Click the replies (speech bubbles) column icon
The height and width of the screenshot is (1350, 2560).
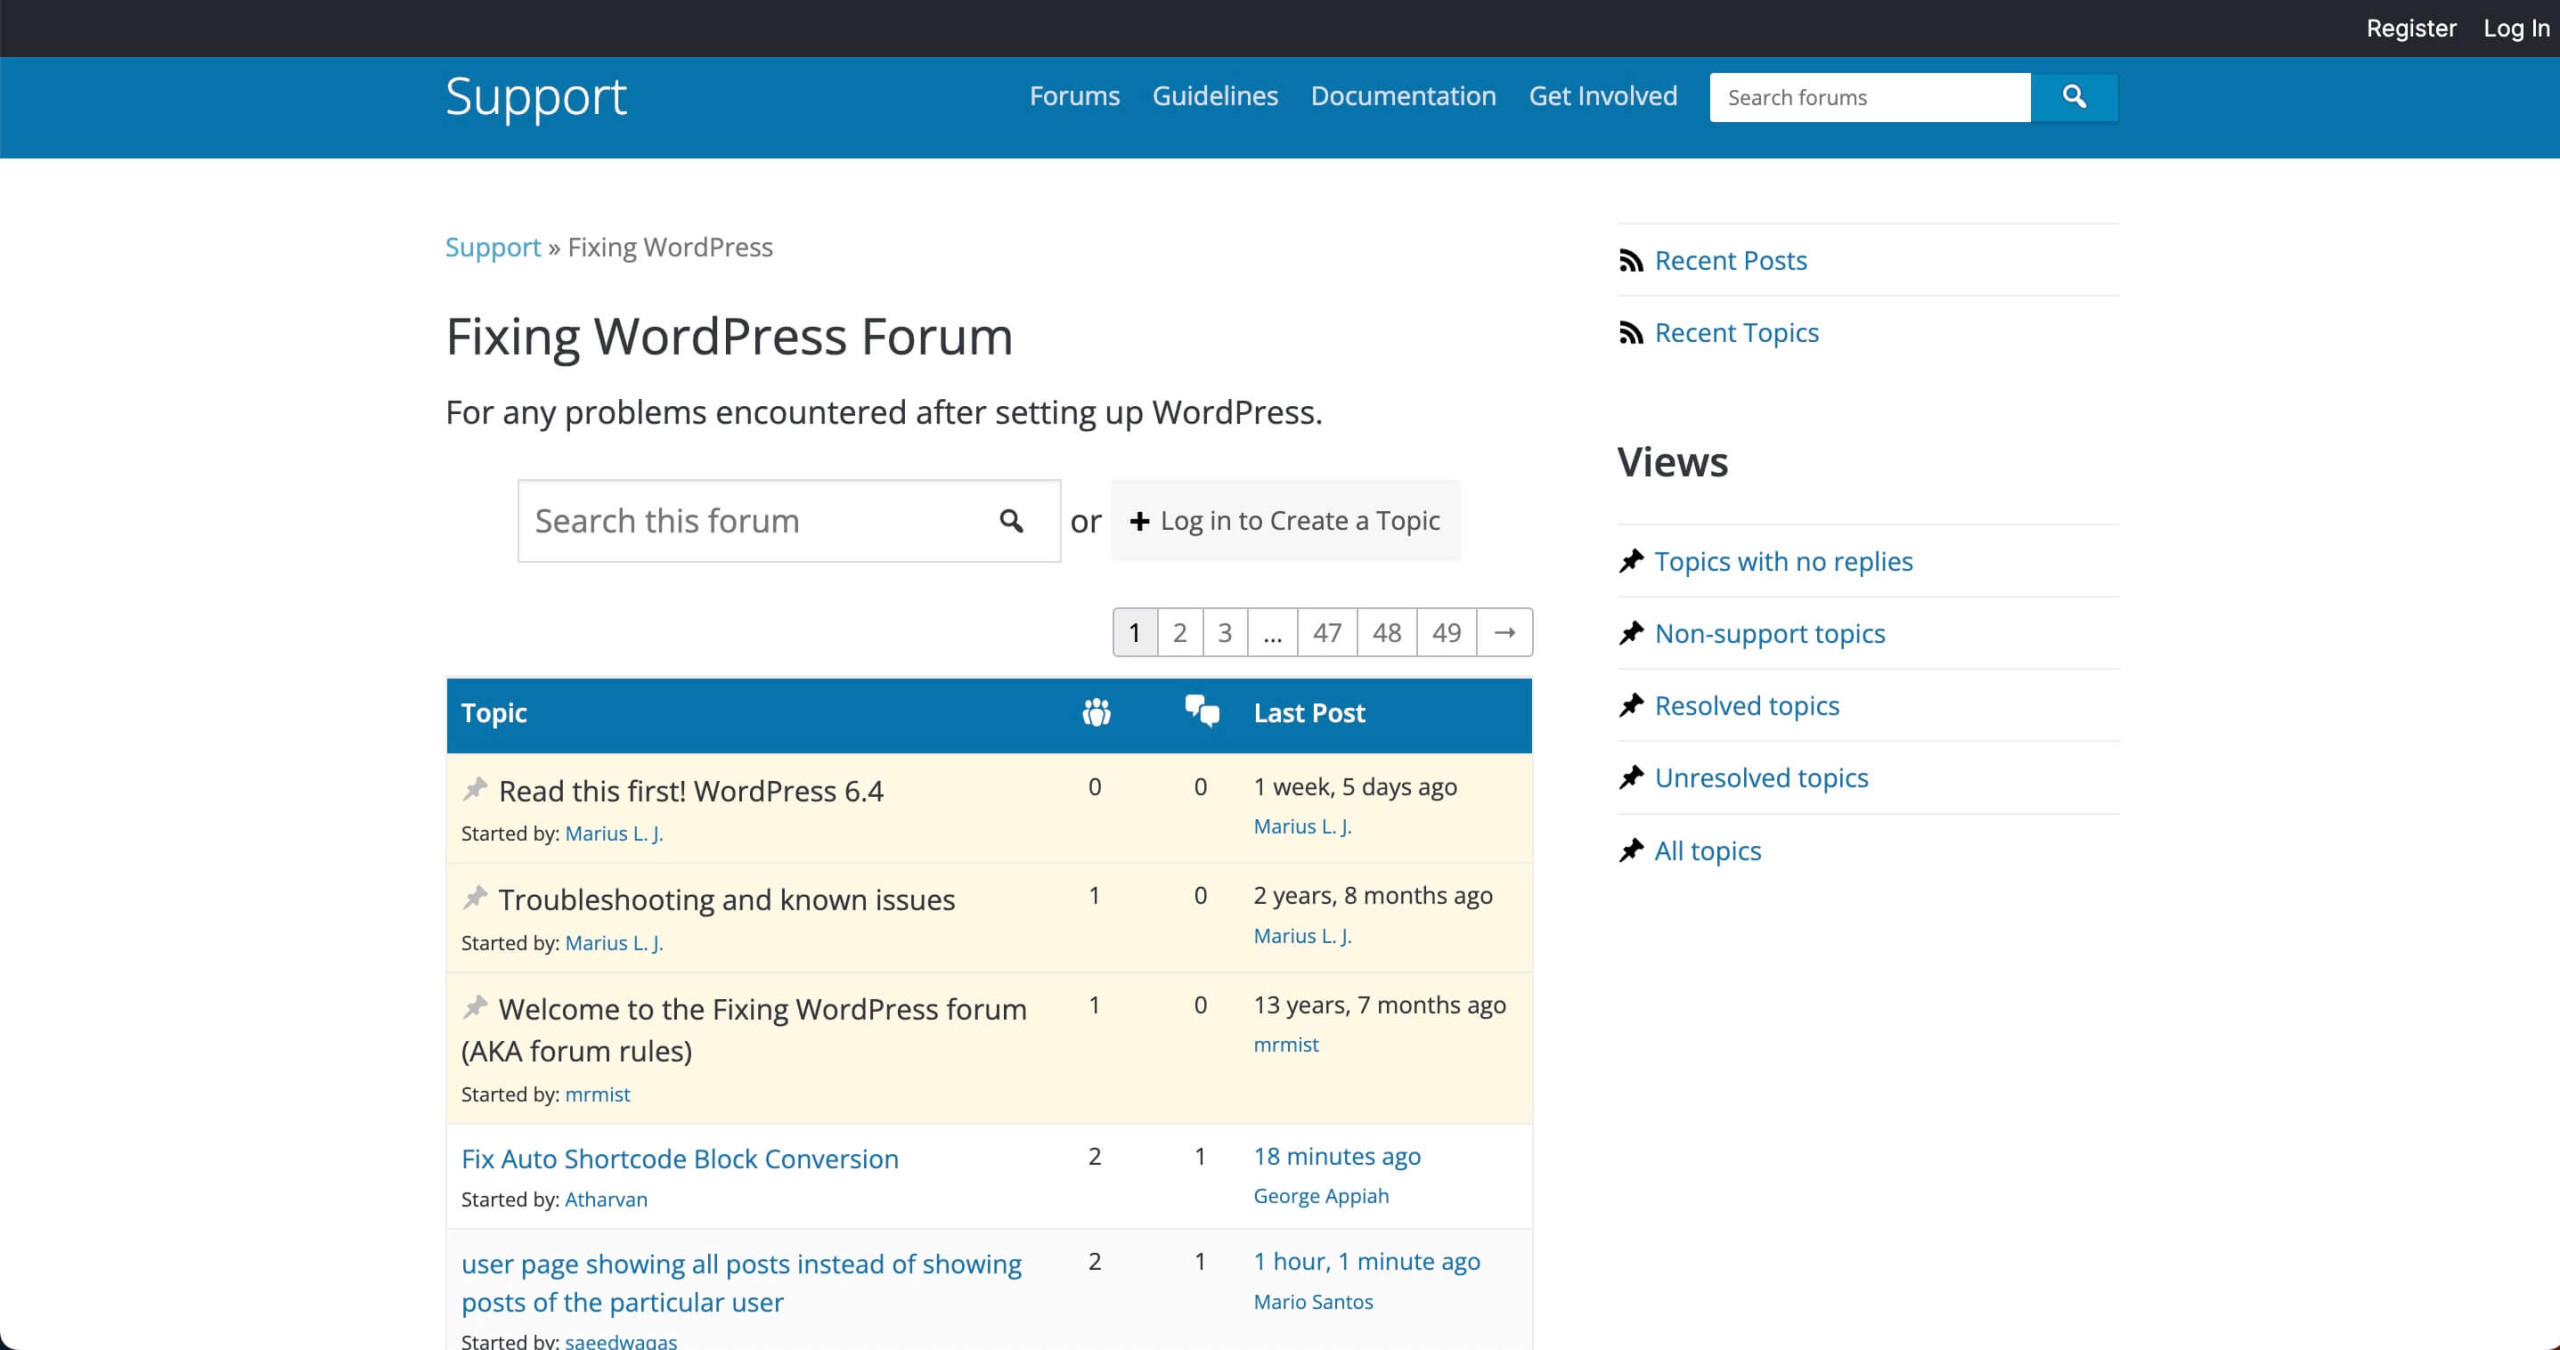[x=1201, y=712]
